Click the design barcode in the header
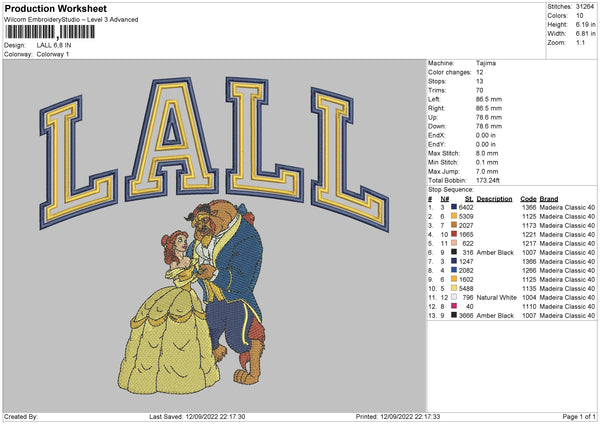The height and width of the screenshot is (424, 600). click(x=50, y=32)
